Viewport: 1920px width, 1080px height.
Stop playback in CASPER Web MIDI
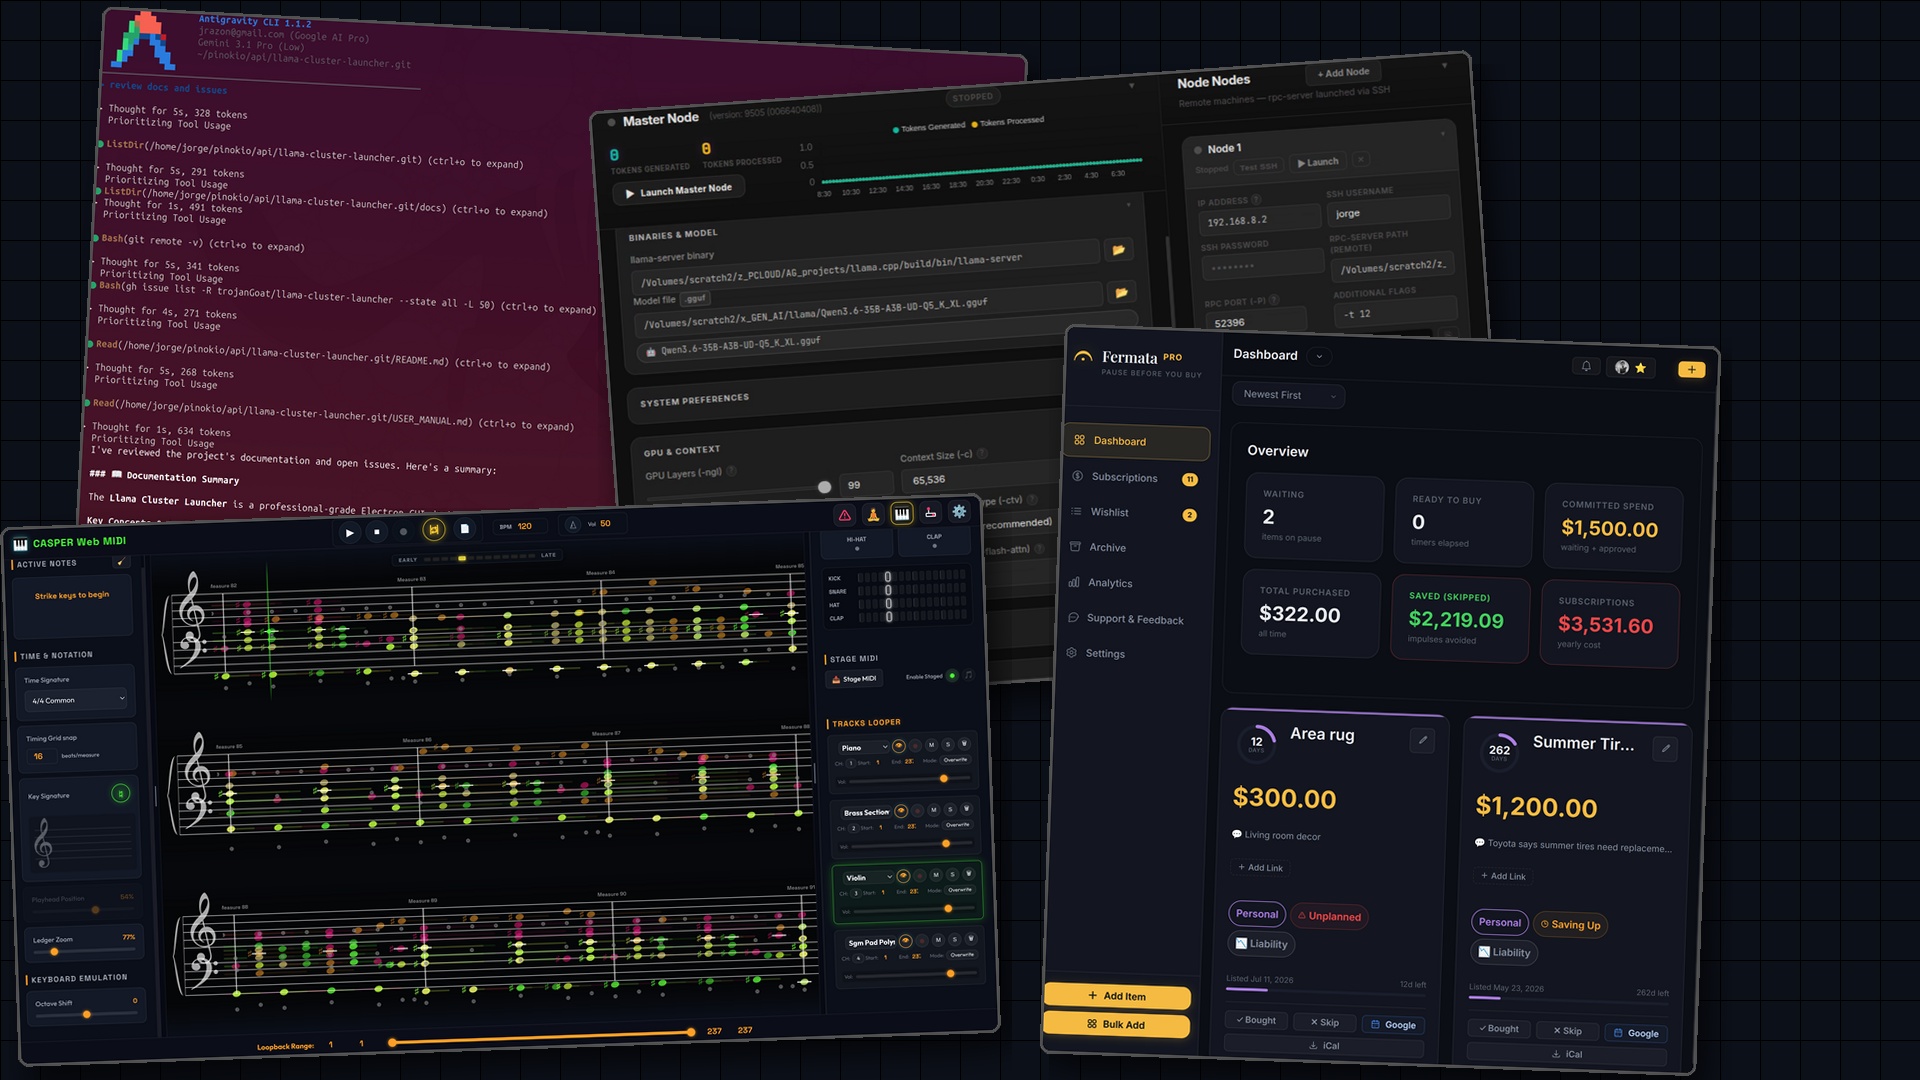(377, 532)
